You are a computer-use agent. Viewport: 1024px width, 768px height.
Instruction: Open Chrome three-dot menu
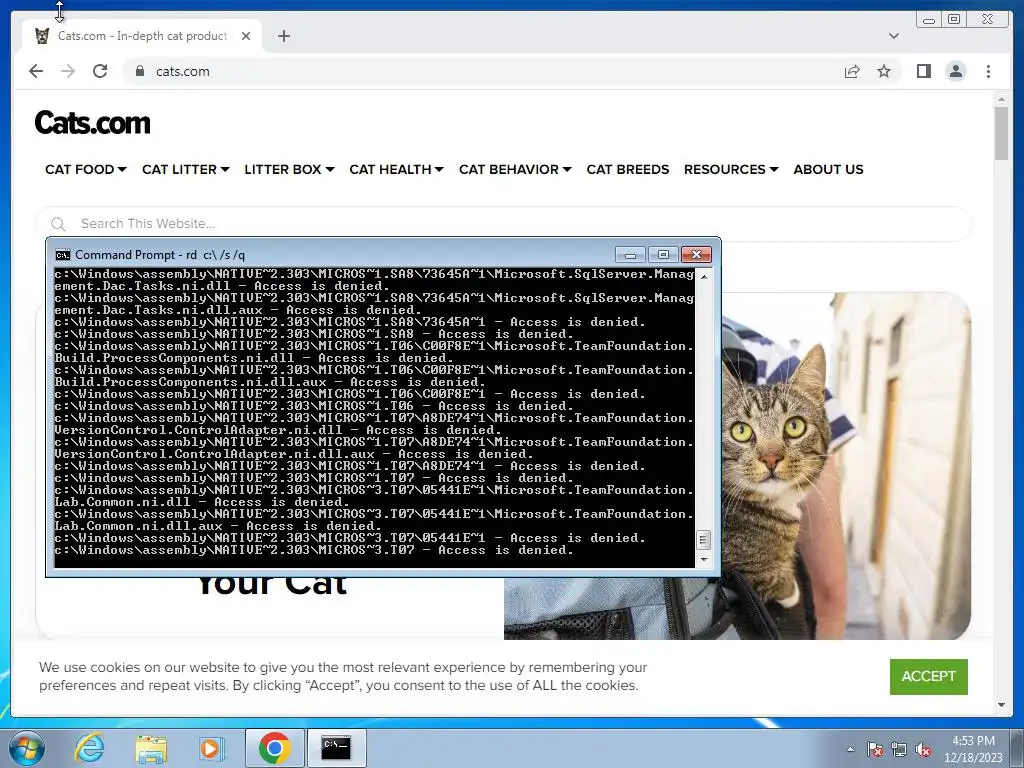[x=988, y=71]
